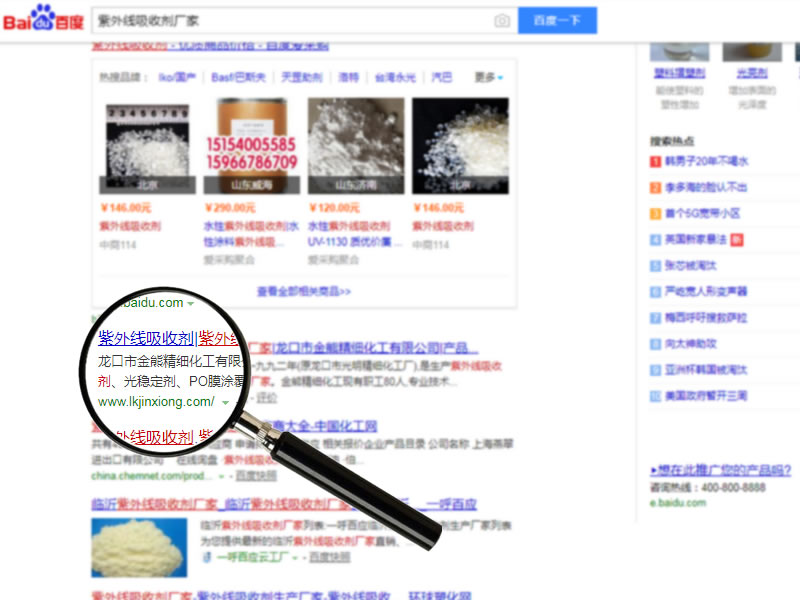Select the lko/国产 brand filter

coord(177,77)
